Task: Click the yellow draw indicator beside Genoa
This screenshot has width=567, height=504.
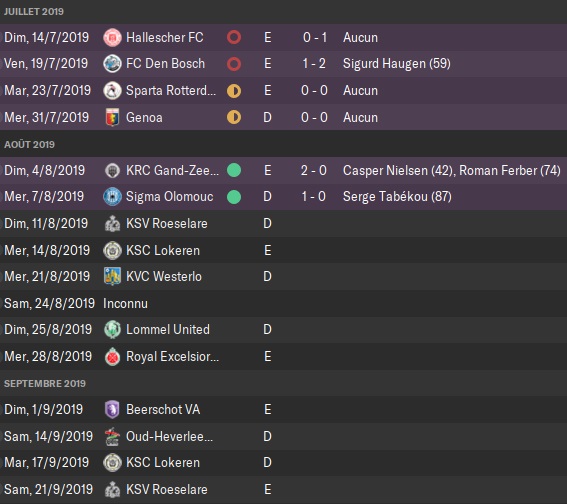Action: point(234,117)
